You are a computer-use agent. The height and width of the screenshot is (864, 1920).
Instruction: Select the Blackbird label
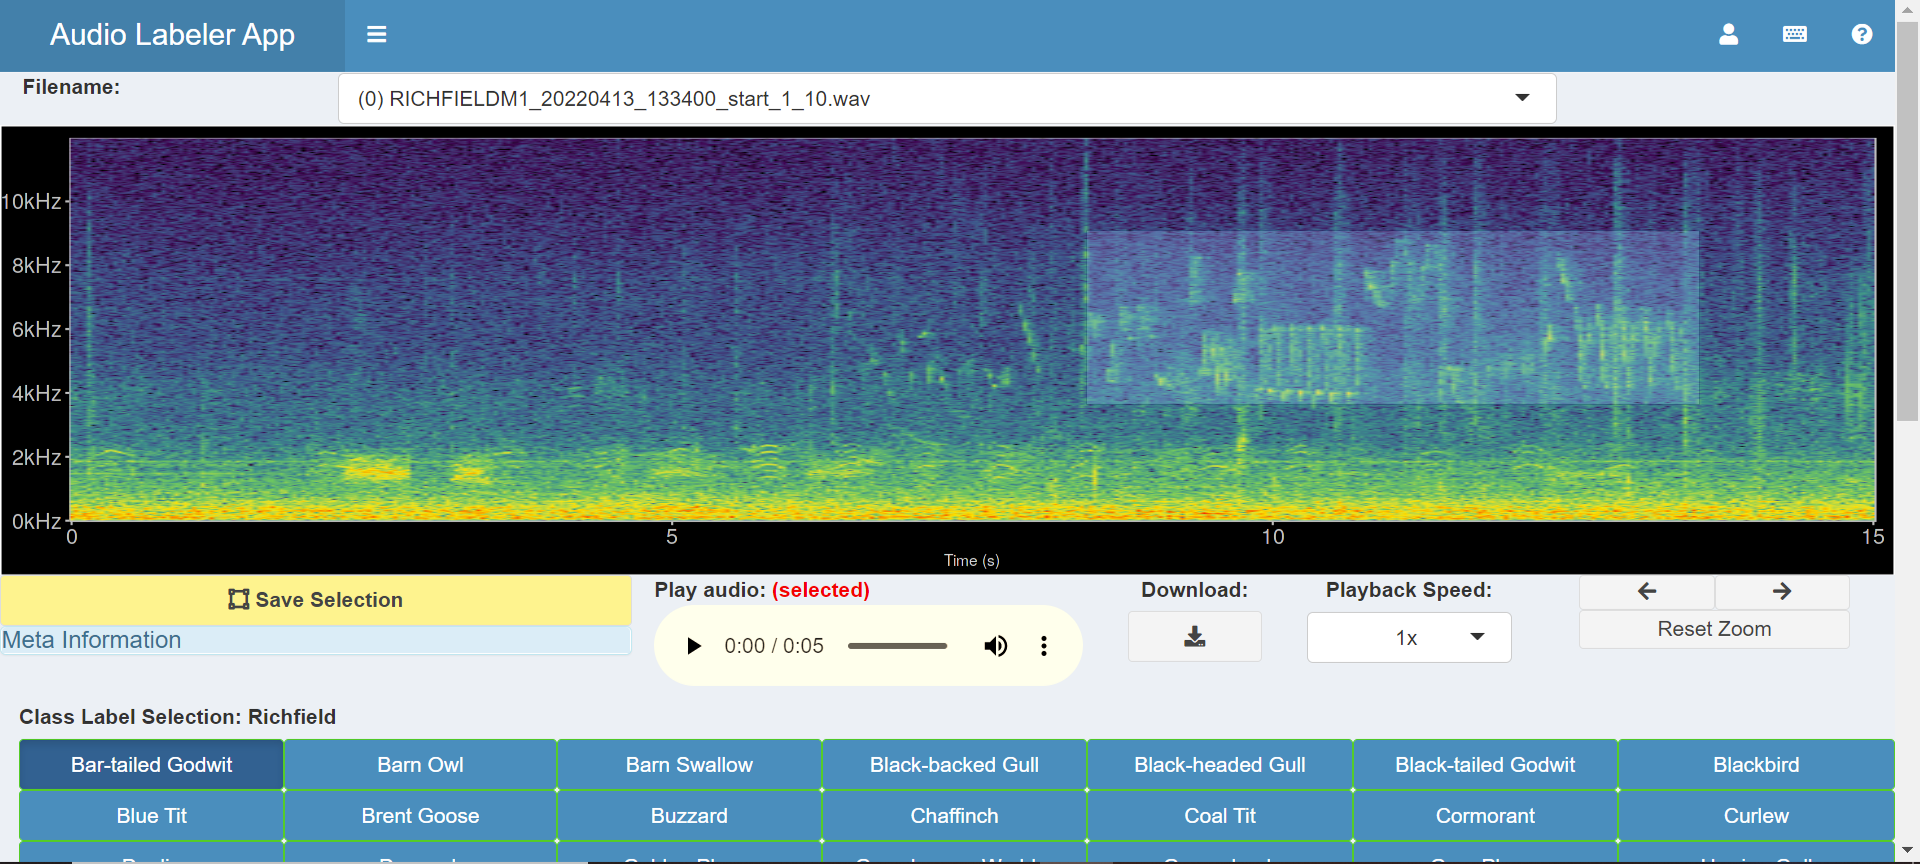pyautogui.click(x=1756, y=765)
